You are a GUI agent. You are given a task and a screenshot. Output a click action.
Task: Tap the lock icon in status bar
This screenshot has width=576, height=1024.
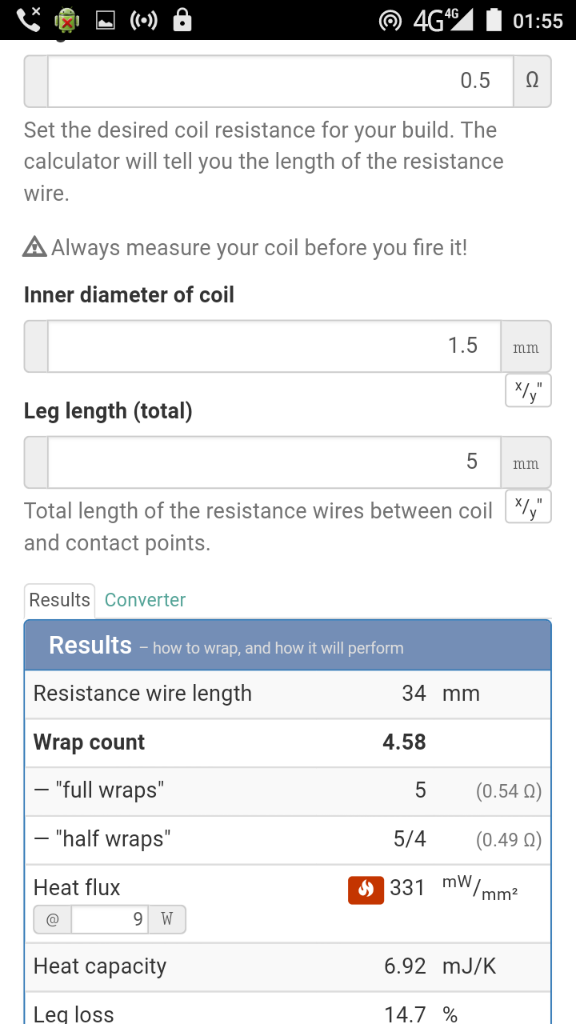(x=182, y=20)
